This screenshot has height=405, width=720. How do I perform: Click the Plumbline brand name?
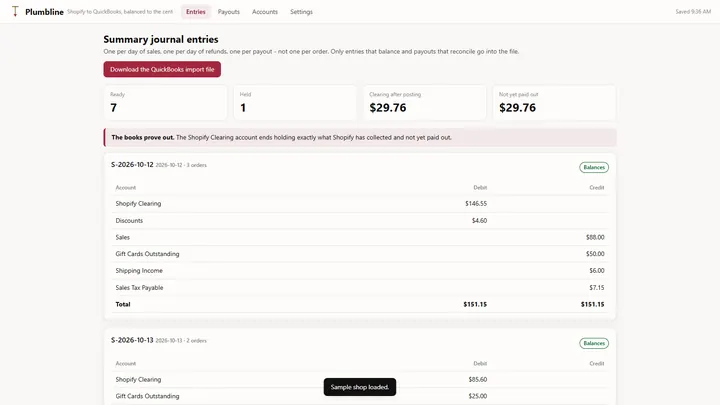pyautogui.click(x=44, y=12)
